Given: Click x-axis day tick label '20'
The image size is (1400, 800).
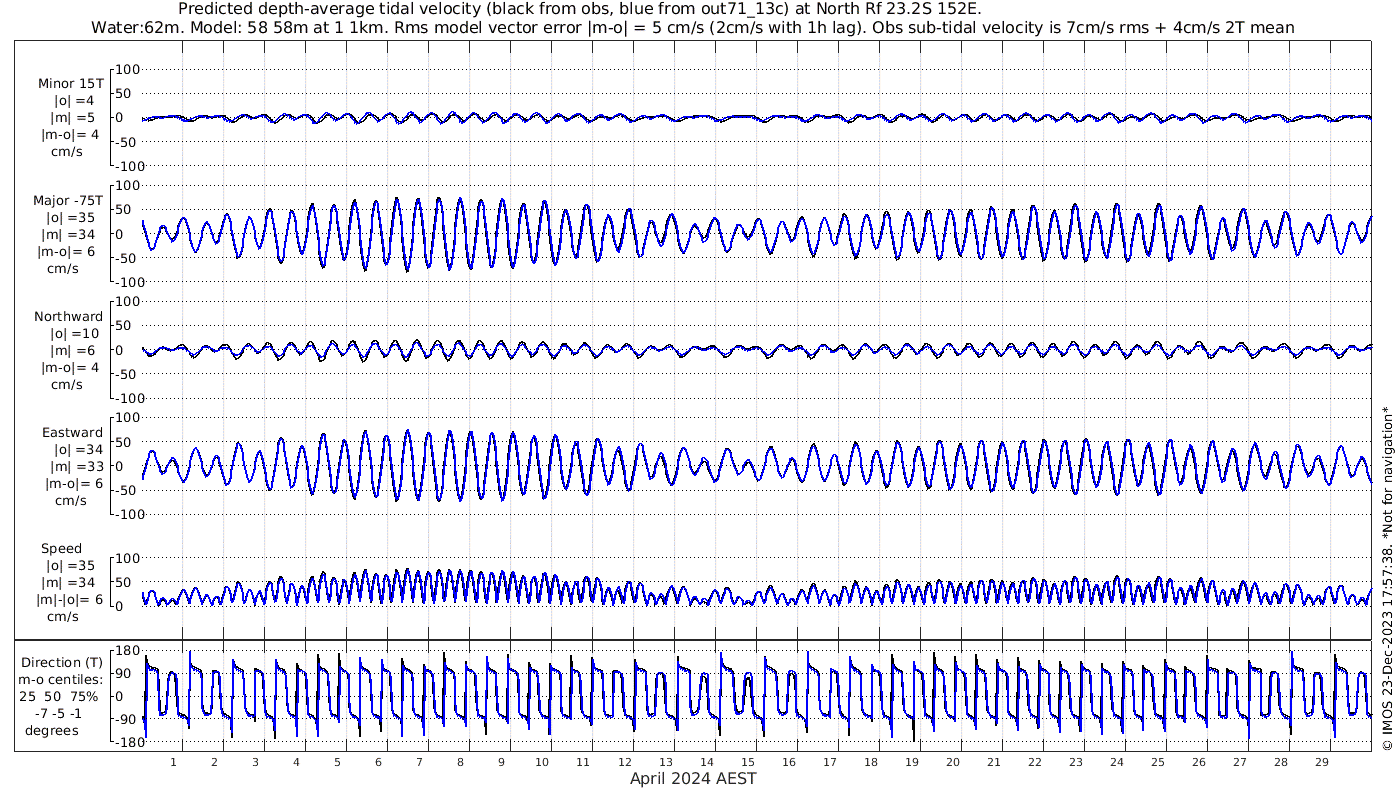Looking at the screenshot, I should click(x=953, y=762).
